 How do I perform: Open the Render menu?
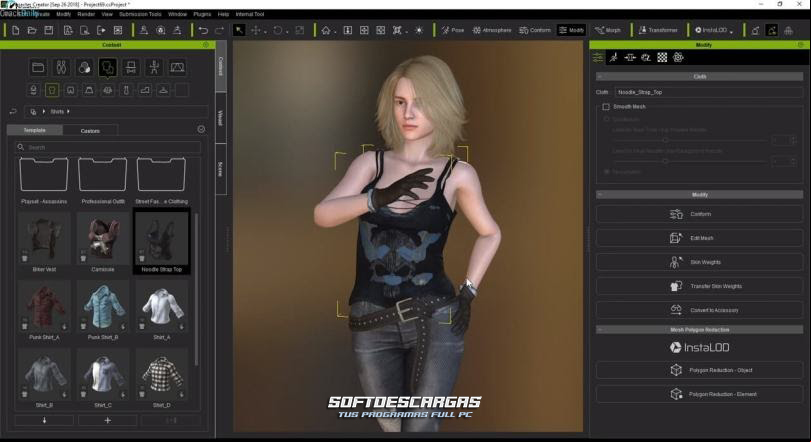[86, 14]
